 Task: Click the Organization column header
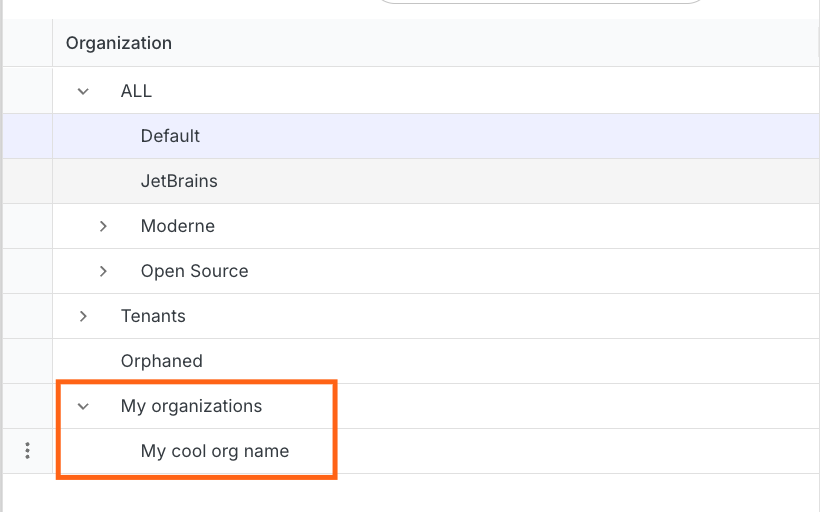click(119, 43)
